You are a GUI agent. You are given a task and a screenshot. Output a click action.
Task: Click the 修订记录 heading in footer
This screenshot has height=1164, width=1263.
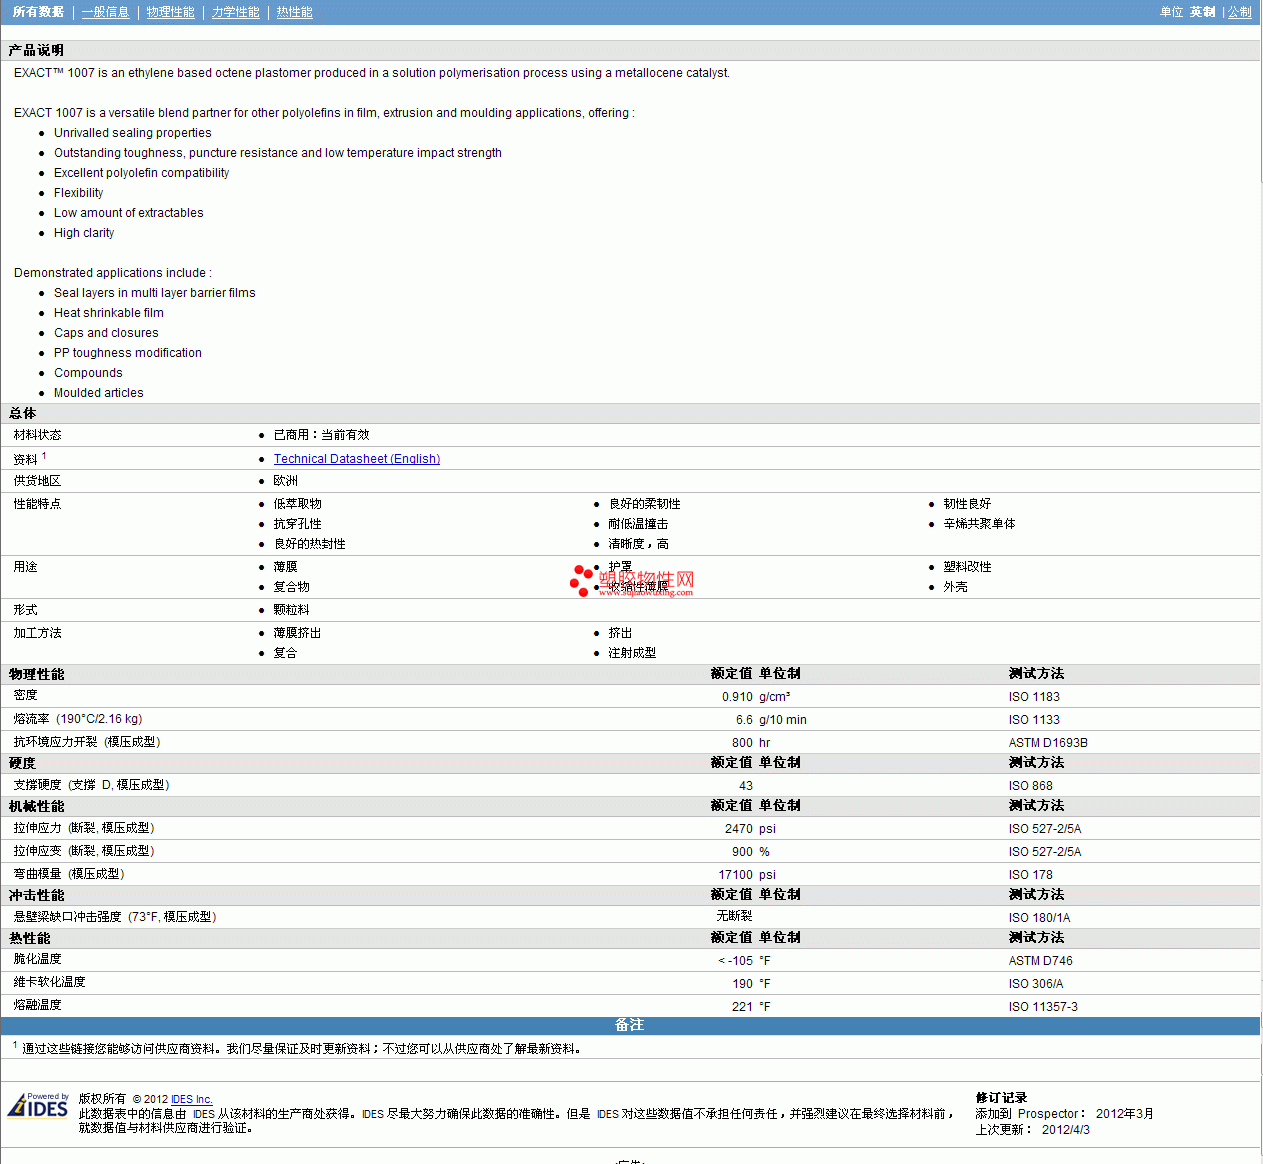(x=1001, y=1098)
